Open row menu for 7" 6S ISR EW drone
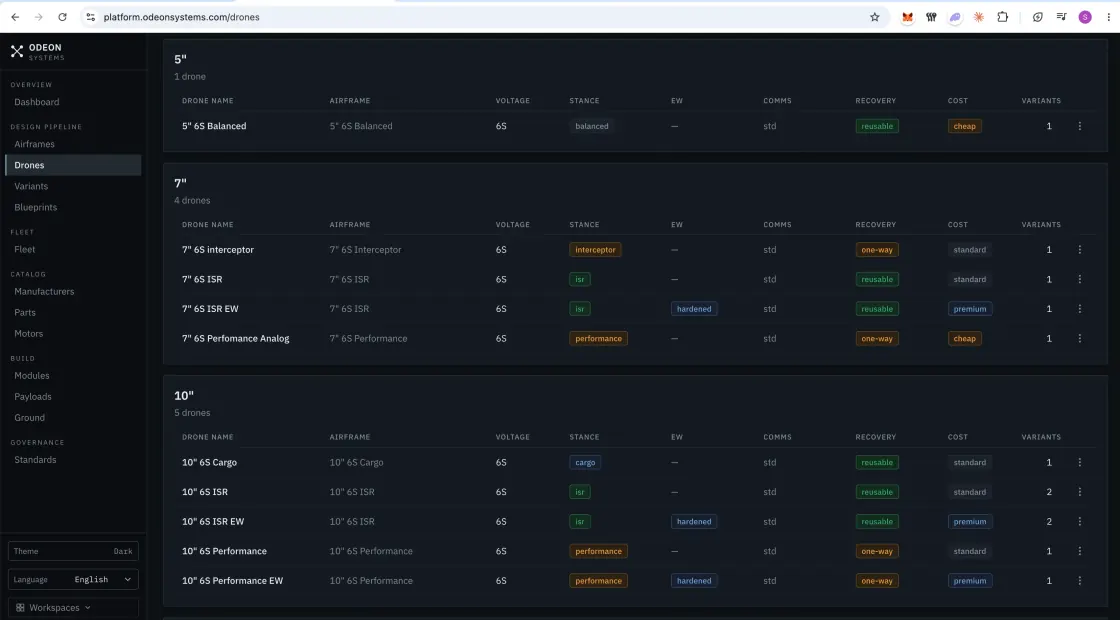1120x620 pixels. pos(1079,309)
